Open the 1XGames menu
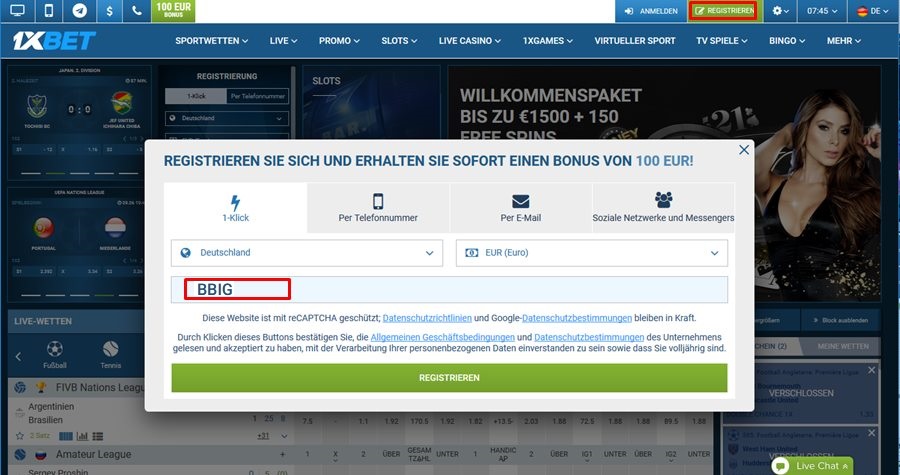Image resolution: width=900 pixels, height=475 pixels. 548,41
